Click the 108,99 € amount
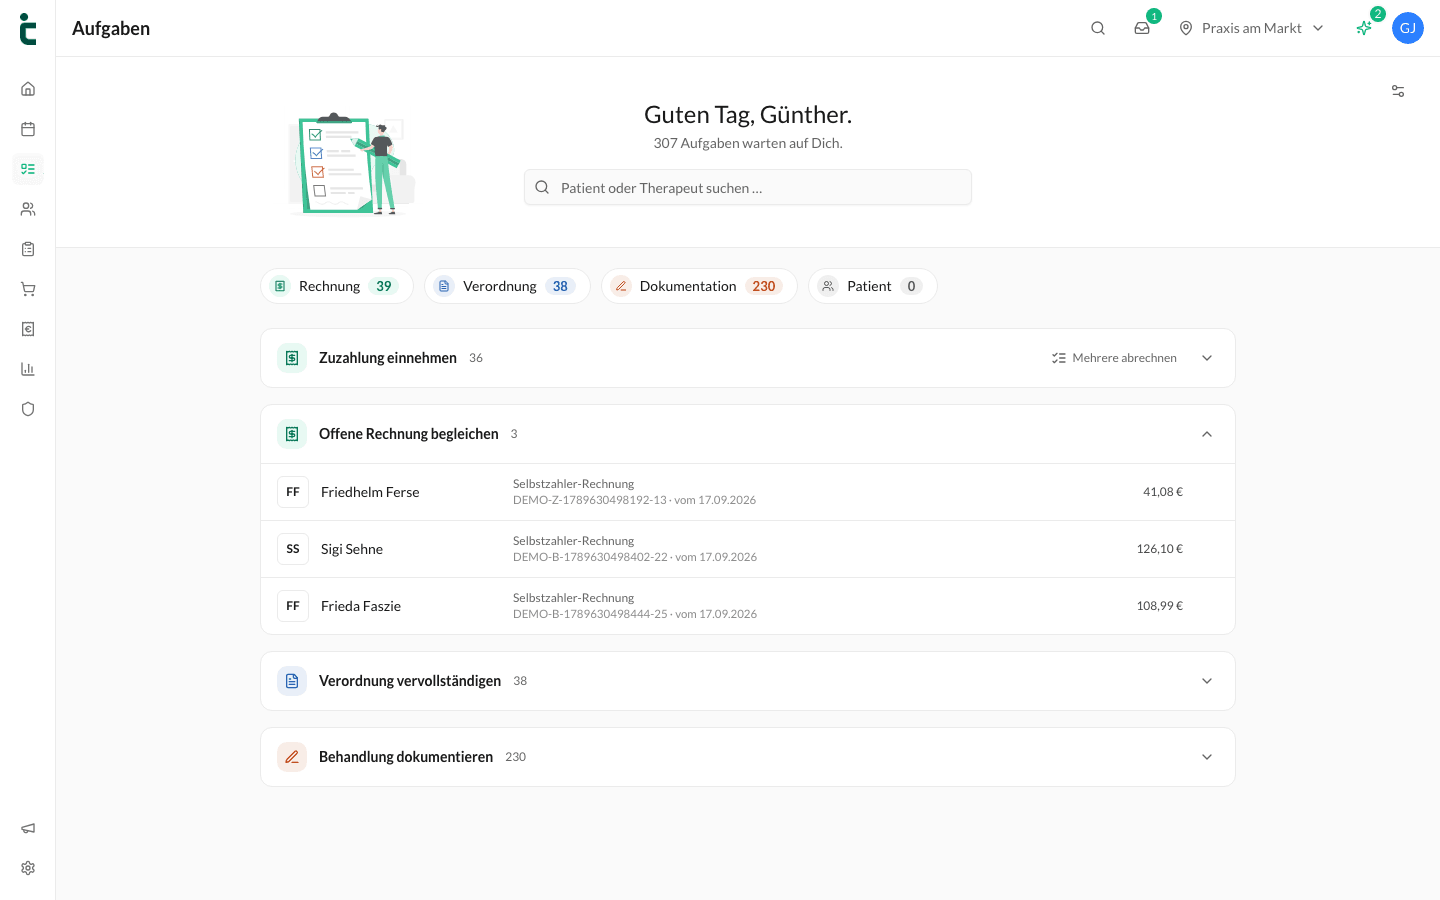The height and width of the screenshot is (900, 1440). [1160, 606]
